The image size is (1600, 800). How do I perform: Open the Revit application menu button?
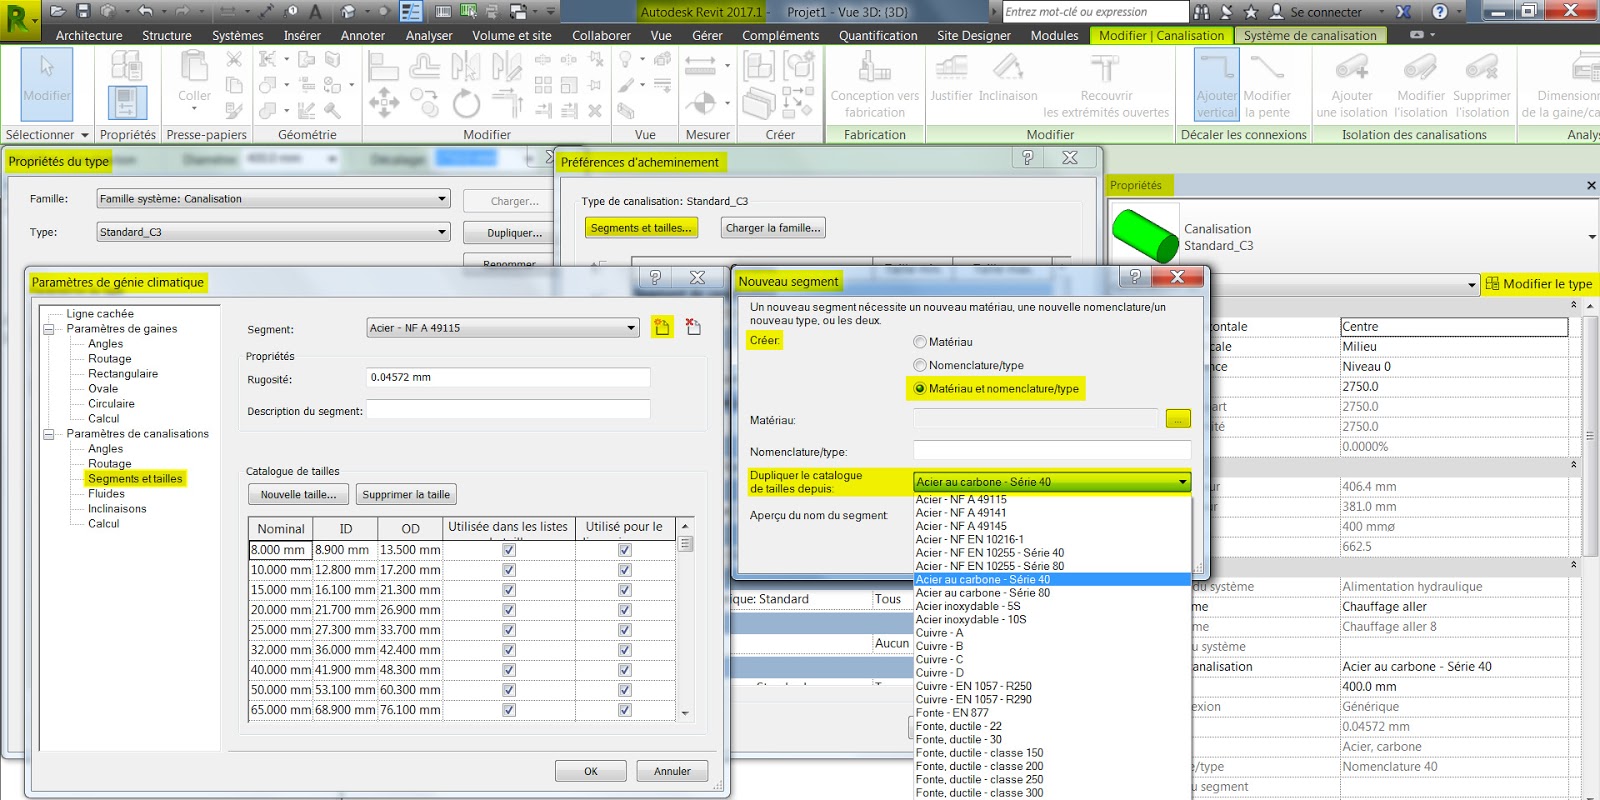tap(19, 19)
